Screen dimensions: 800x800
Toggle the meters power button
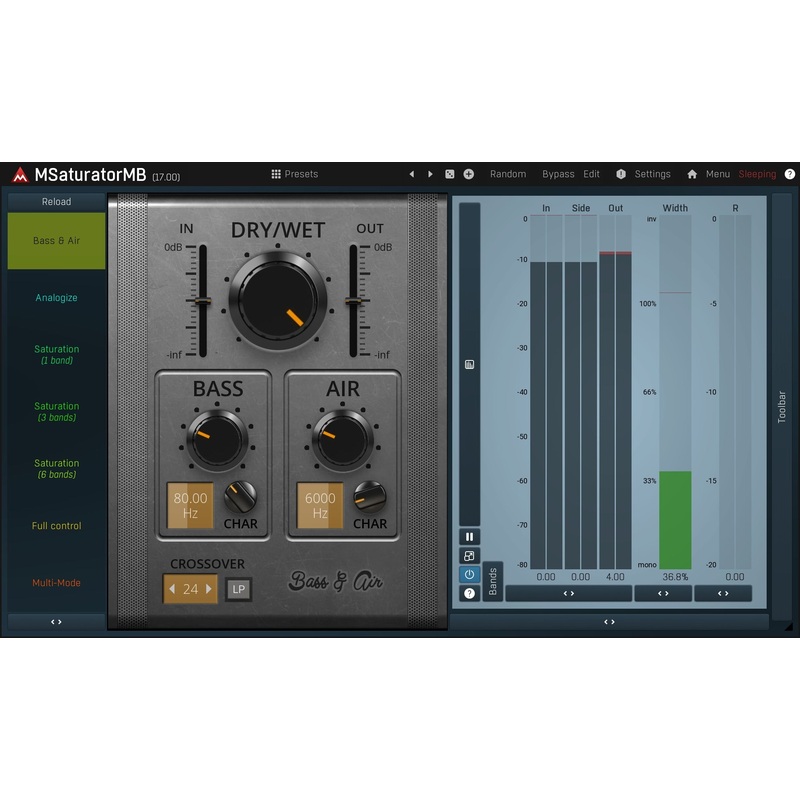point(469,574)
